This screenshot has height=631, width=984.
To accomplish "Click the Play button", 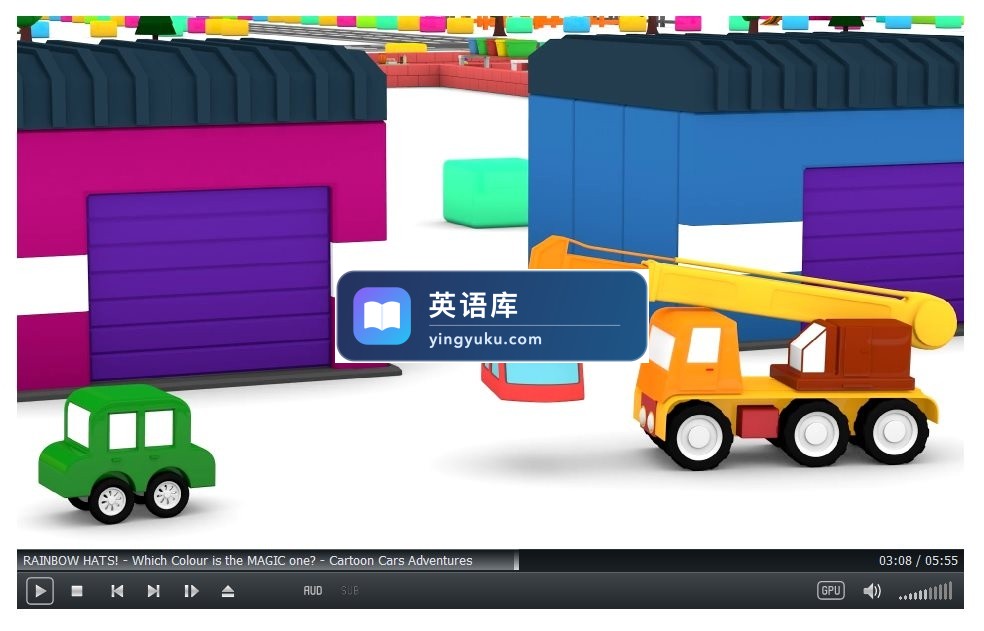I will [x=40, y=591].
